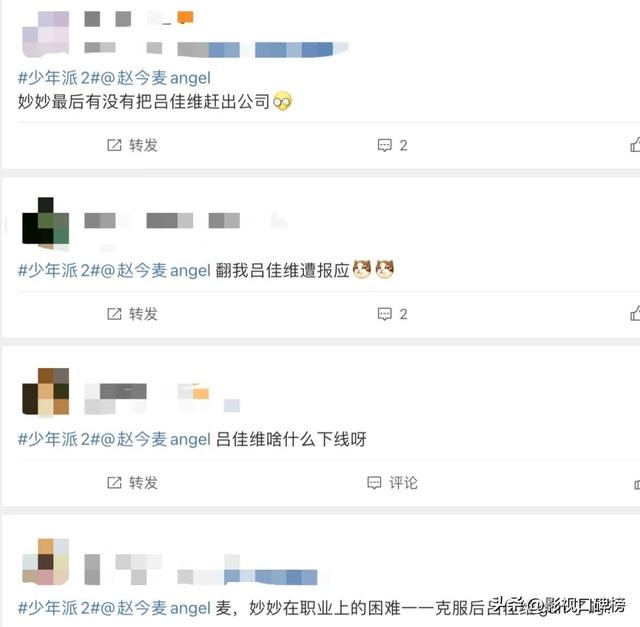
Task: Click the 评论 label under the third post
Action: (403, 483)
